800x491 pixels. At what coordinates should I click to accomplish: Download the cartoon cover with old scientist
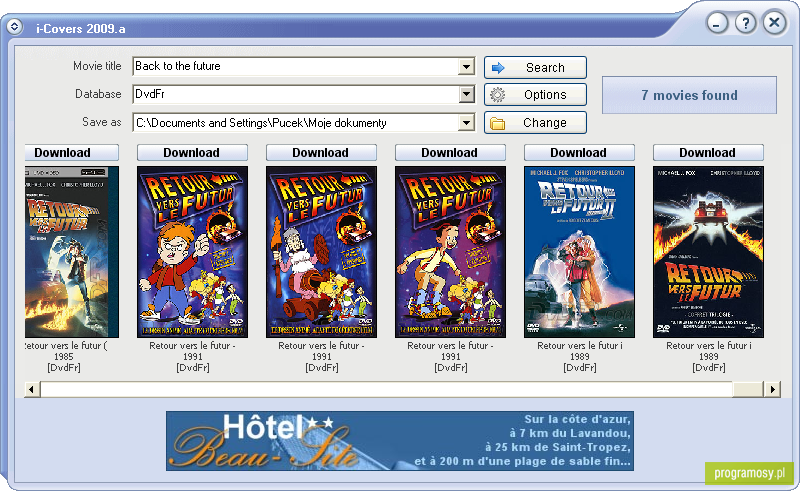[x=321, y=153]
